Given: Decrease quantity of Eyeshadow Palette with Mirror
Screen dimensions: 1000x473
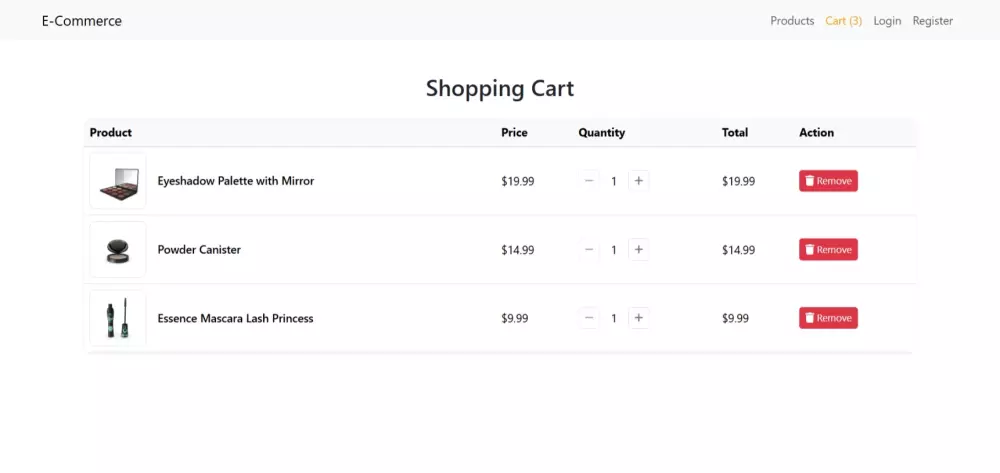Looking at the screenshot, I should tap(589, 181).
